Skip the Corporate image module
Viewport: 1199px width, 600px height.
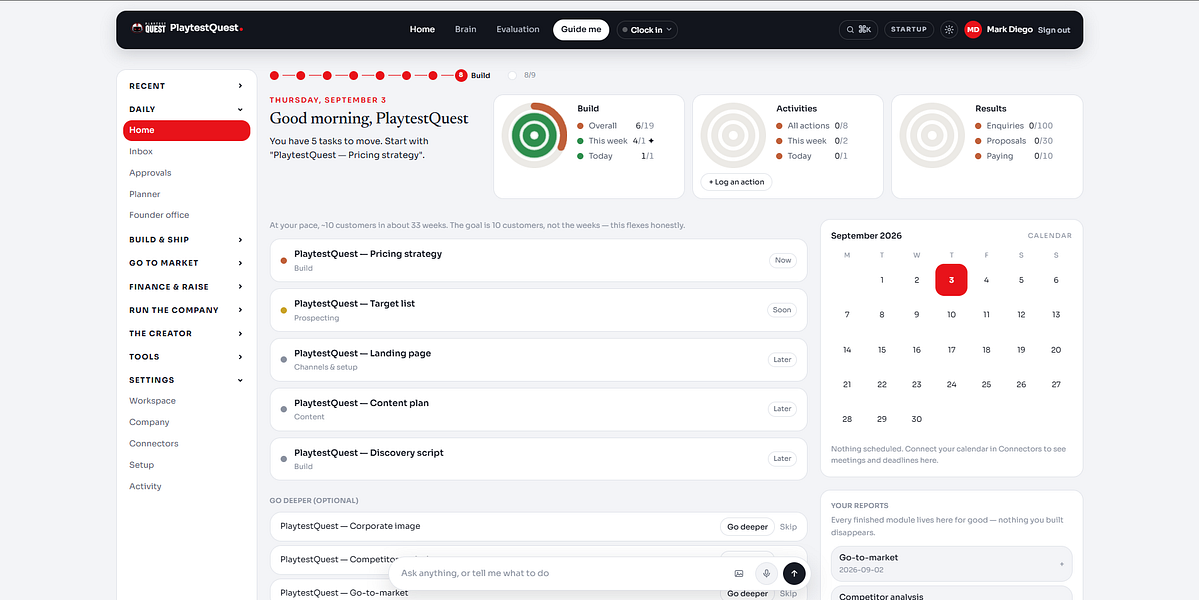[788, 527]
